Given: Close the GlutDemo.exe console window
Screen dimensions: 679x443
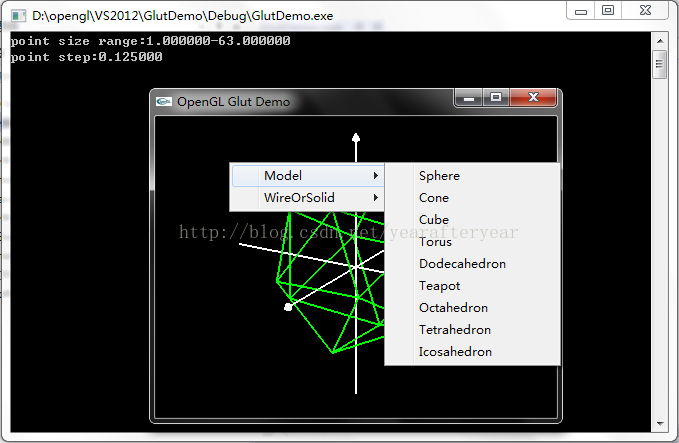Looking at the screenshot, I should pos(645,10).
